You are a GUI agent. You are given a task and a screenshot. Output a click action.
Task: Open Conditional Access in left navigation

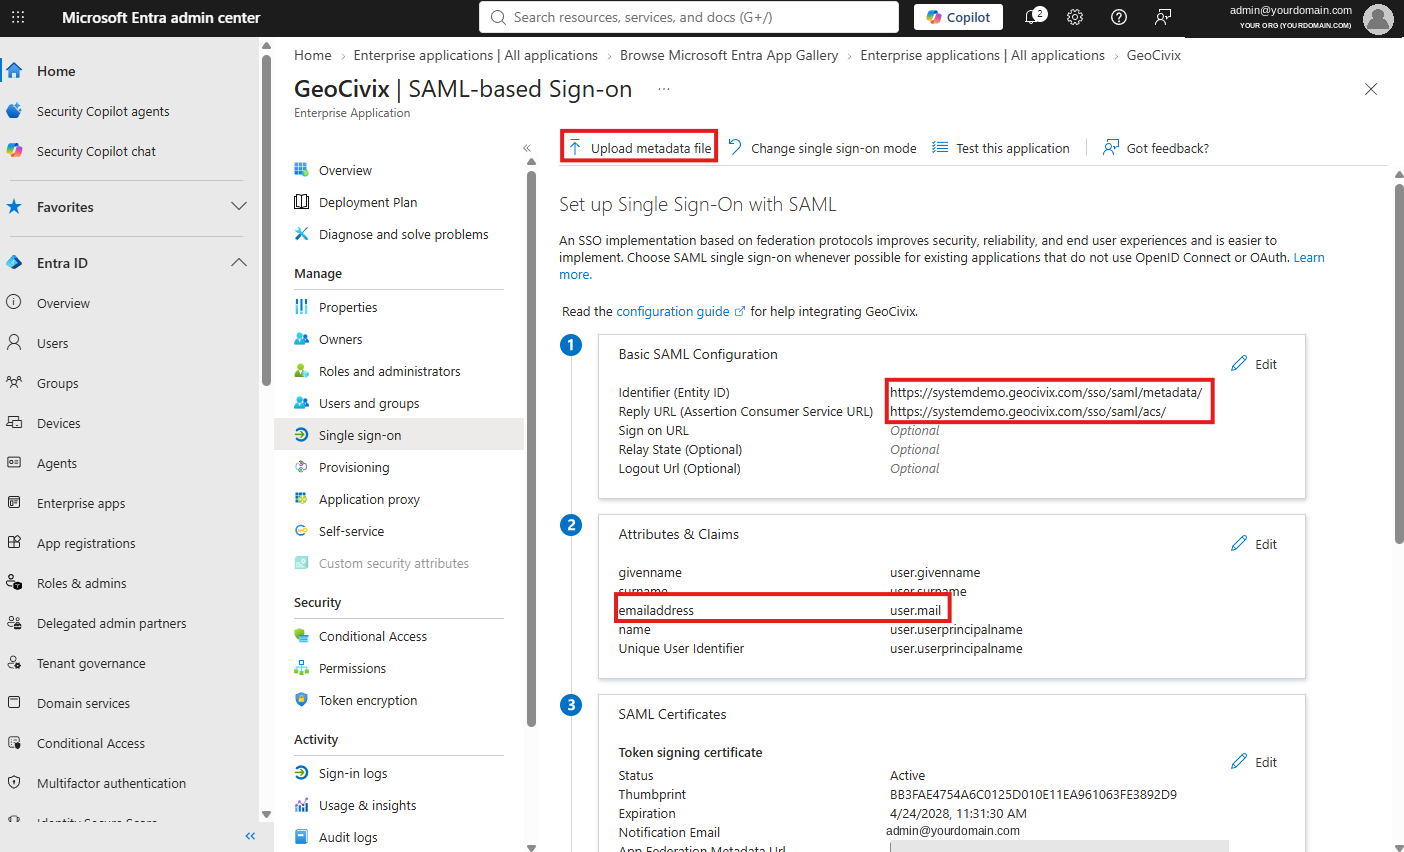91,743
